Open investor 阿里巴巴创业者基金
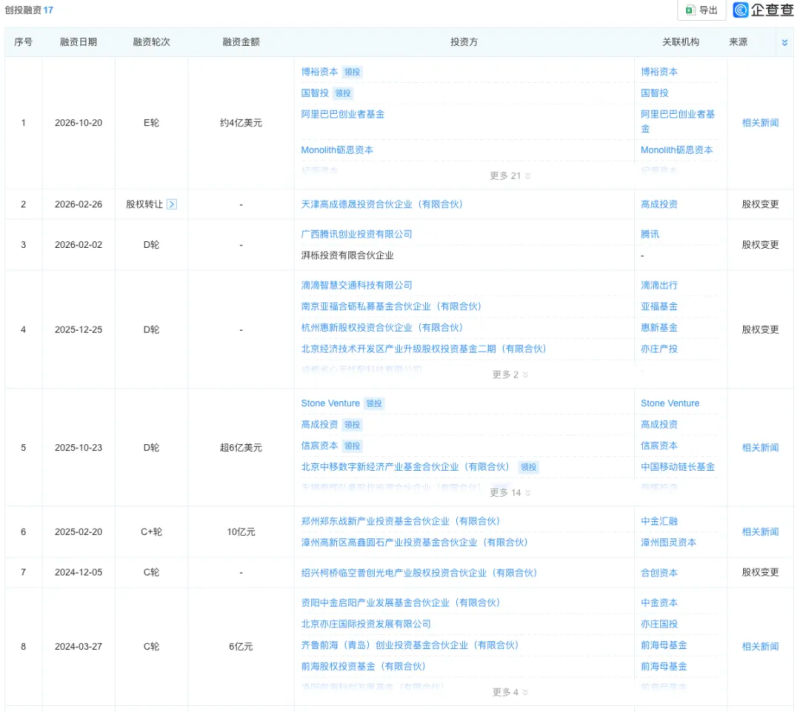This screenshot has width=800, height=712. click(x=343, y=114)
